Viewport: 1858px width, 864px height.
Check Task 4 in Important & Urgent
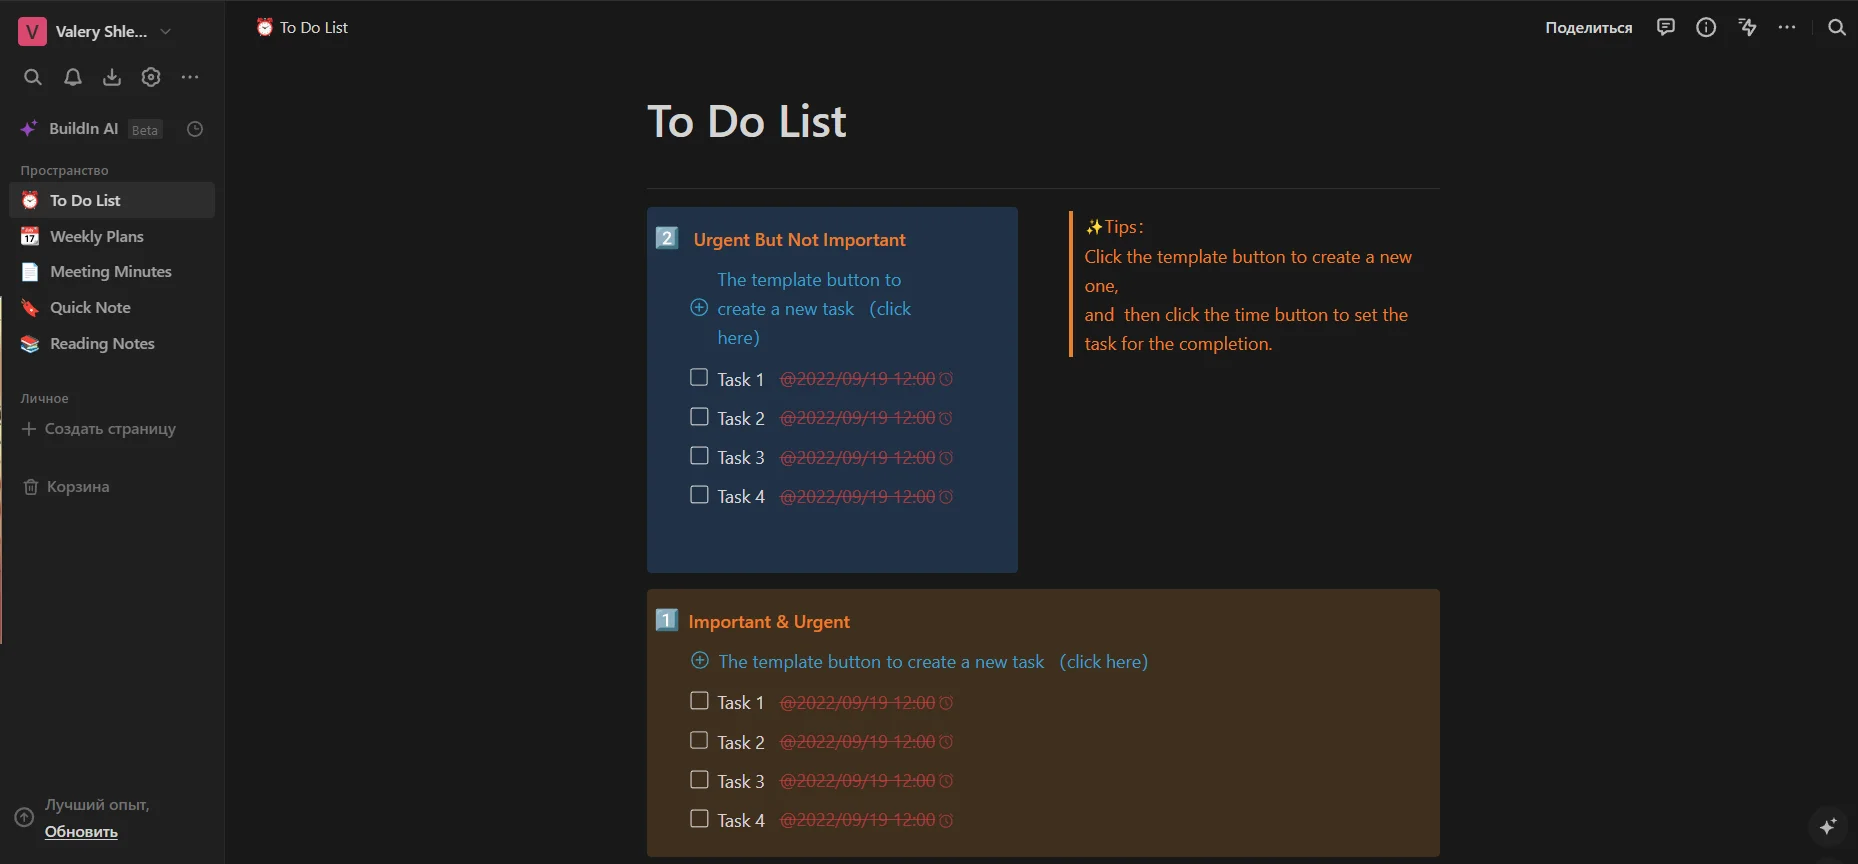click(x=699, y=819)
